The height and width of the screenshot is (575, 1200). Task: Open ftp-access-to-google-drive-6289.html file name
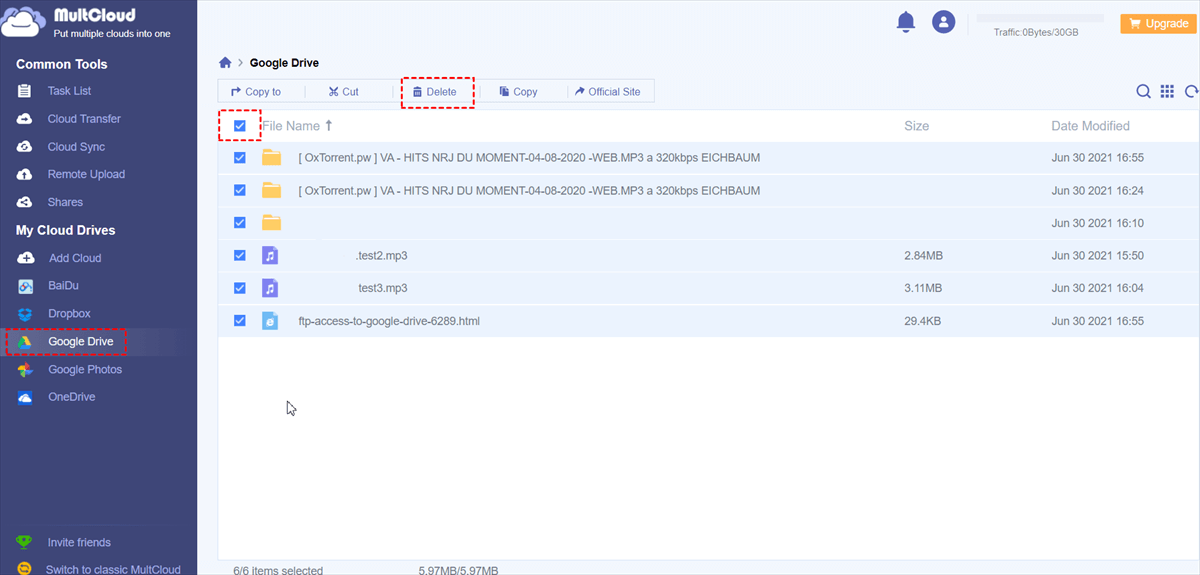tap(389, 321)
